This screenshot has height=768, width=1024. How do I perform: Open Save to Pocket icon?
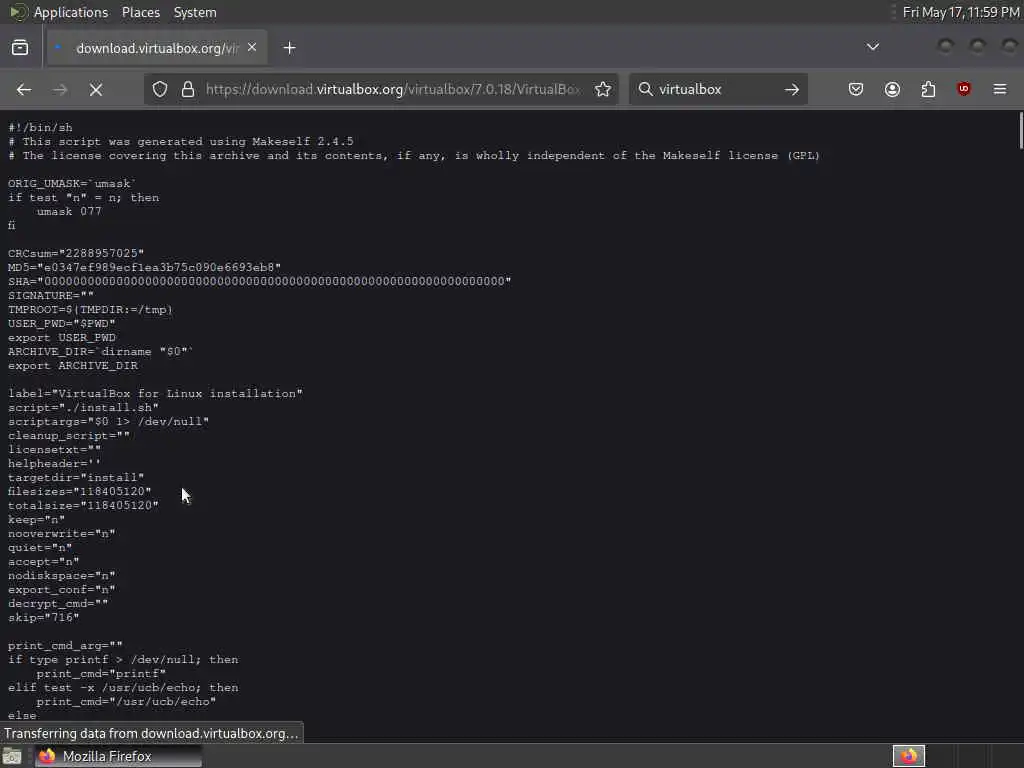(x=856, y=89)
